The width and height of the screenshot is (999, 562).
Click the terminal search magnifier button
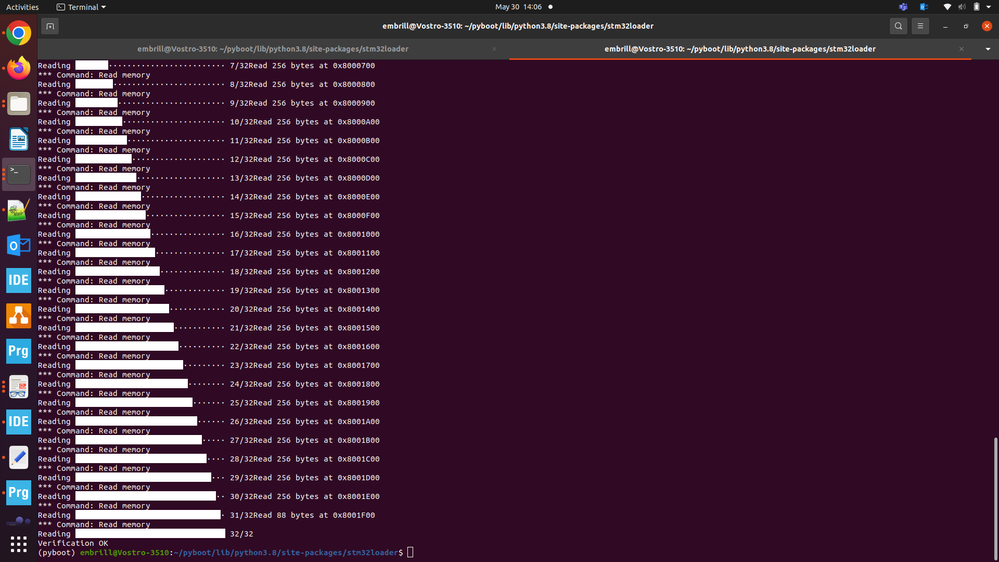click(898, 26)
